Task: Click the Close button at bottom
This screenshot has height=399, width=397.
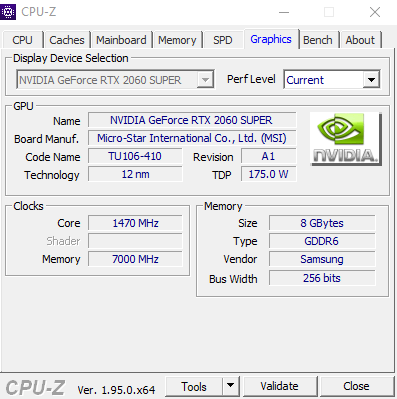Action: 356,387
